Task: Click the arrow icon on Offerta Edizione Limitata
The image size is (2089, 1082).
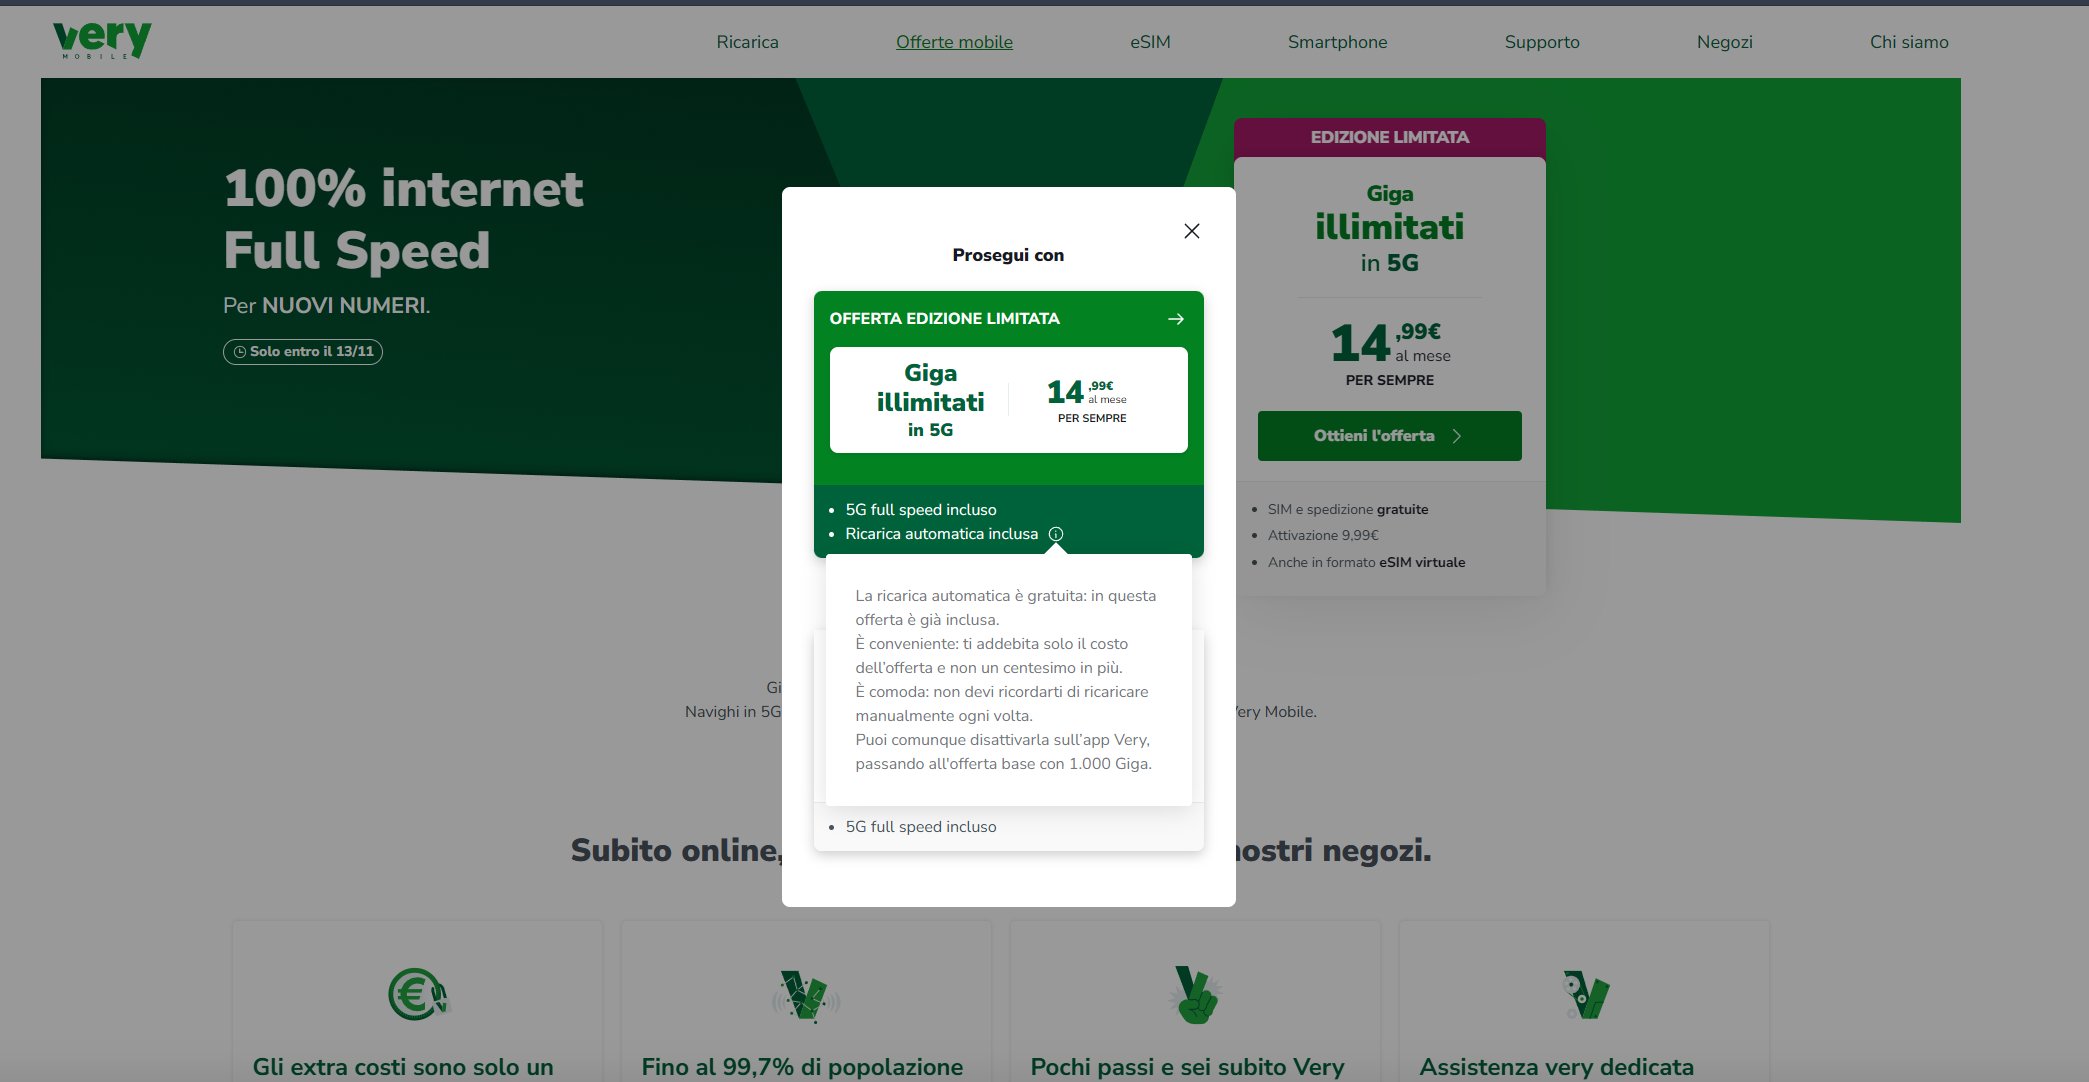Action: coord(1176,319)
